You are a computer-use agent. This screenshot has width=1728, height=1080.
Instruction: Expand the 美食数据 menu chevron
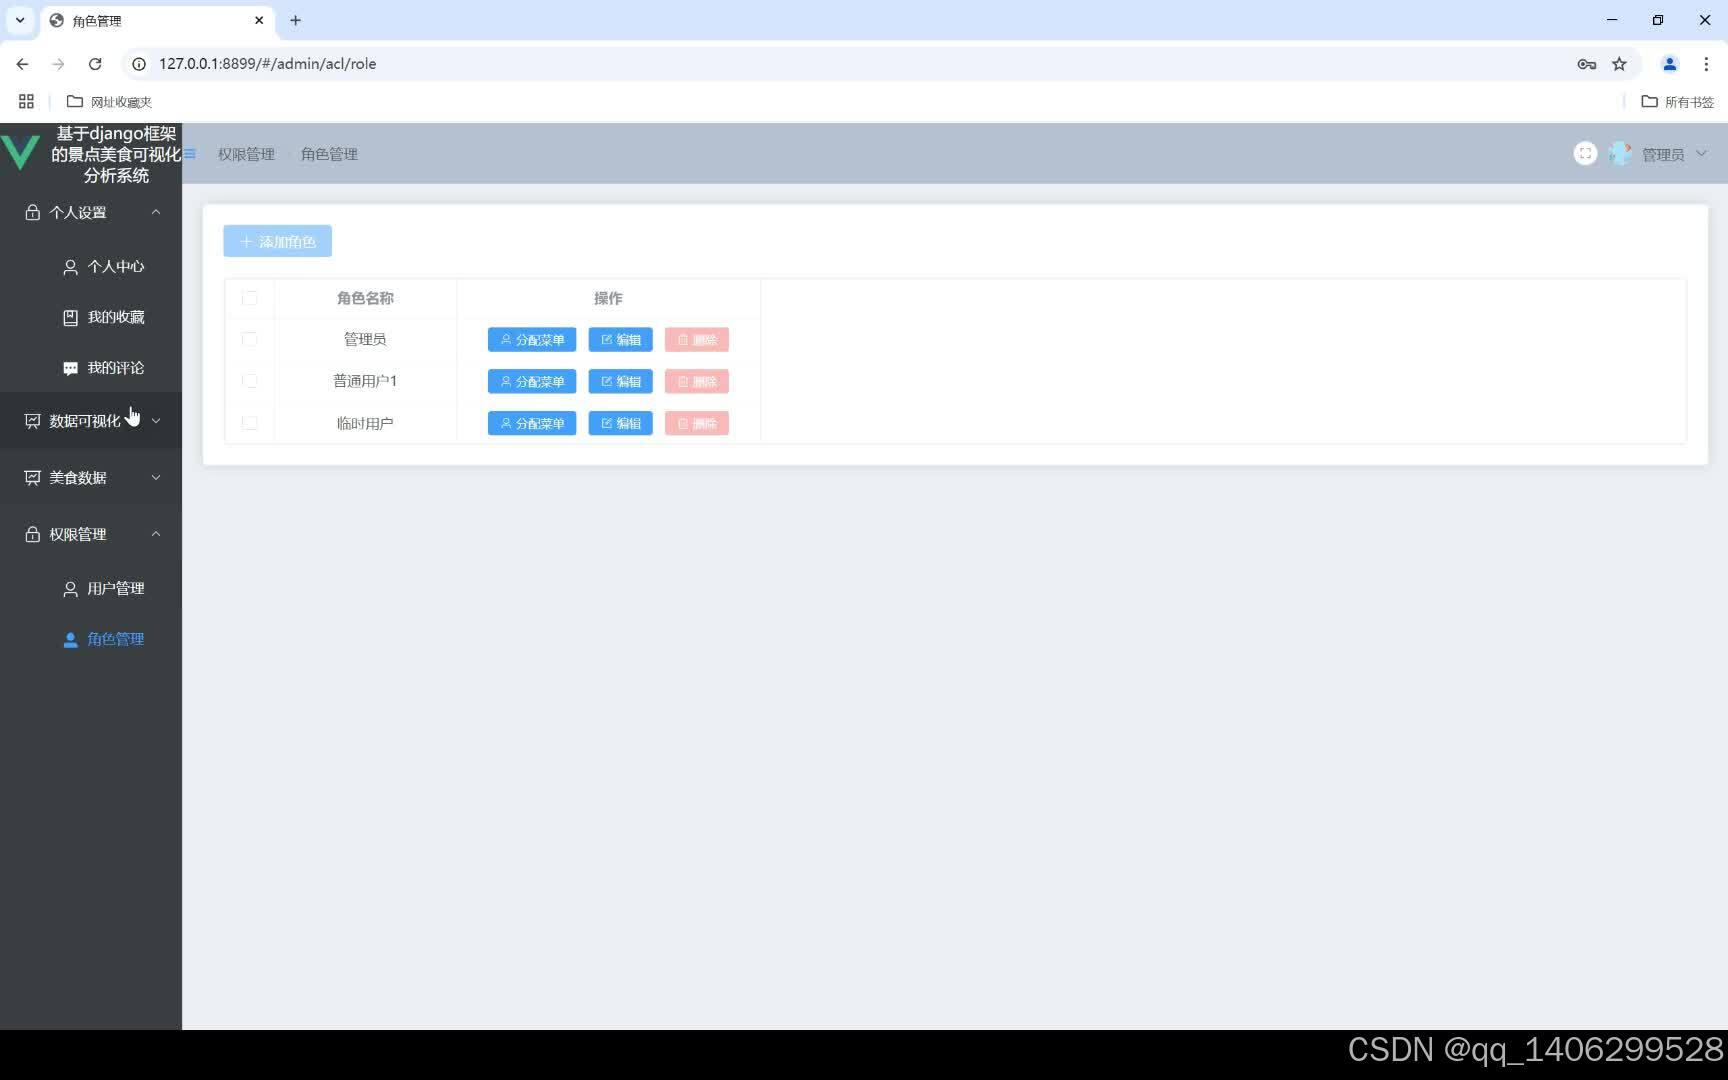pos(156,478)
